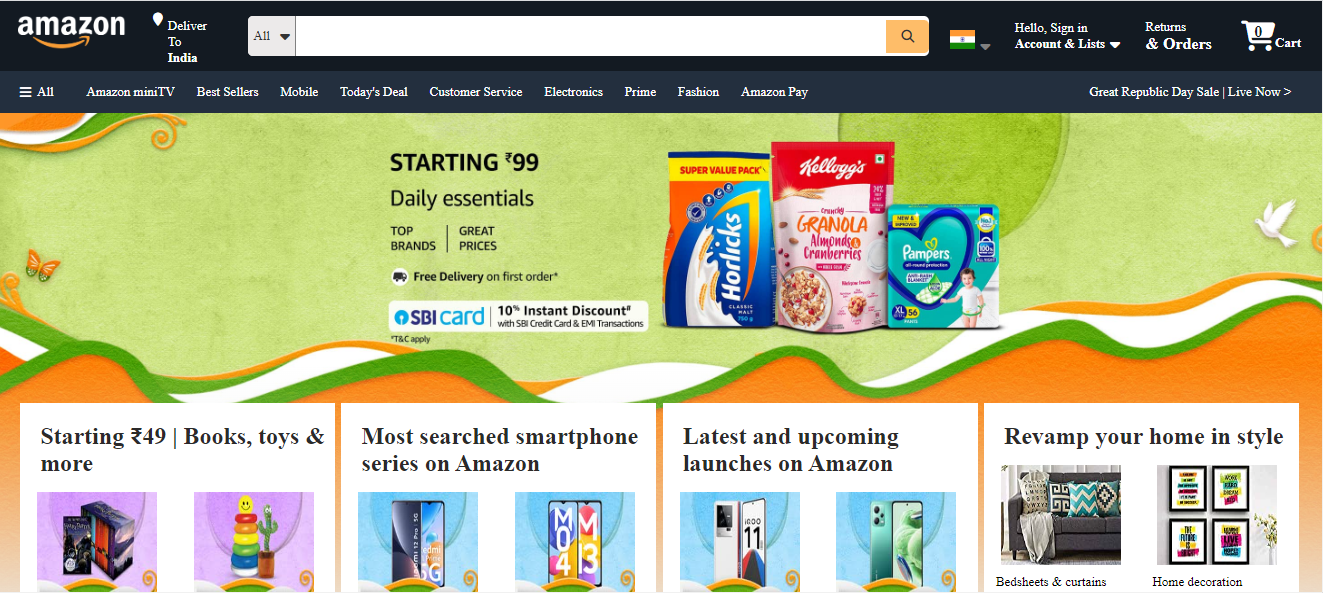Screen dimensions: 1323x593
Task: Open Best Sellers in navigation bar
Action: tap(227, 92)
